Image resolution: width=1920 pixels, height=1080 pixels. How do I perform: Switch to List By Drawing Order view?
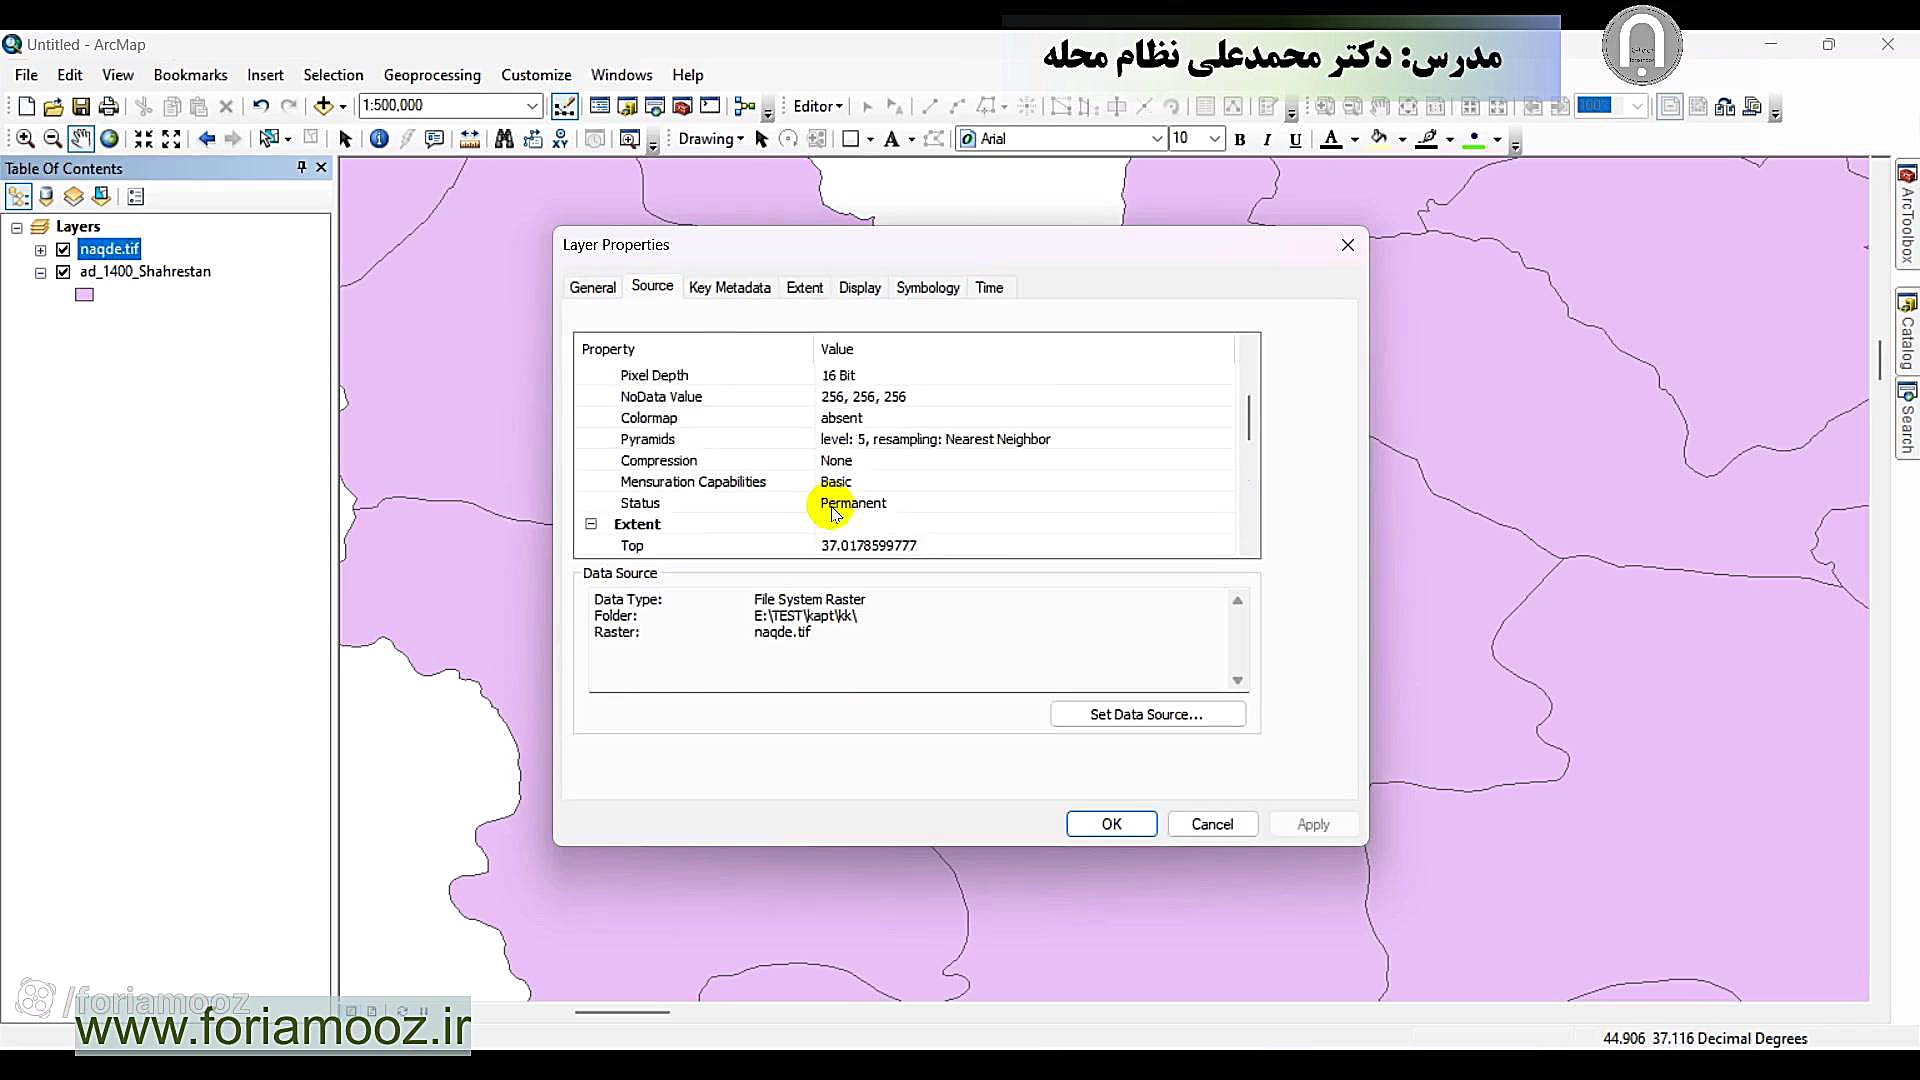(18, 197)
